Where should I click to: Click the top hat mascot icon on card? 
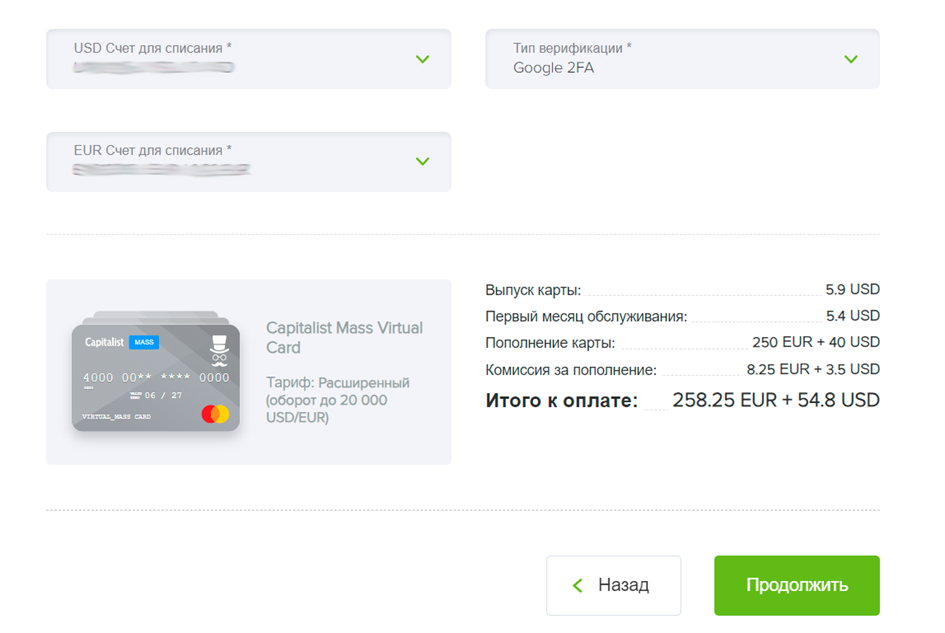pos(219,351)
